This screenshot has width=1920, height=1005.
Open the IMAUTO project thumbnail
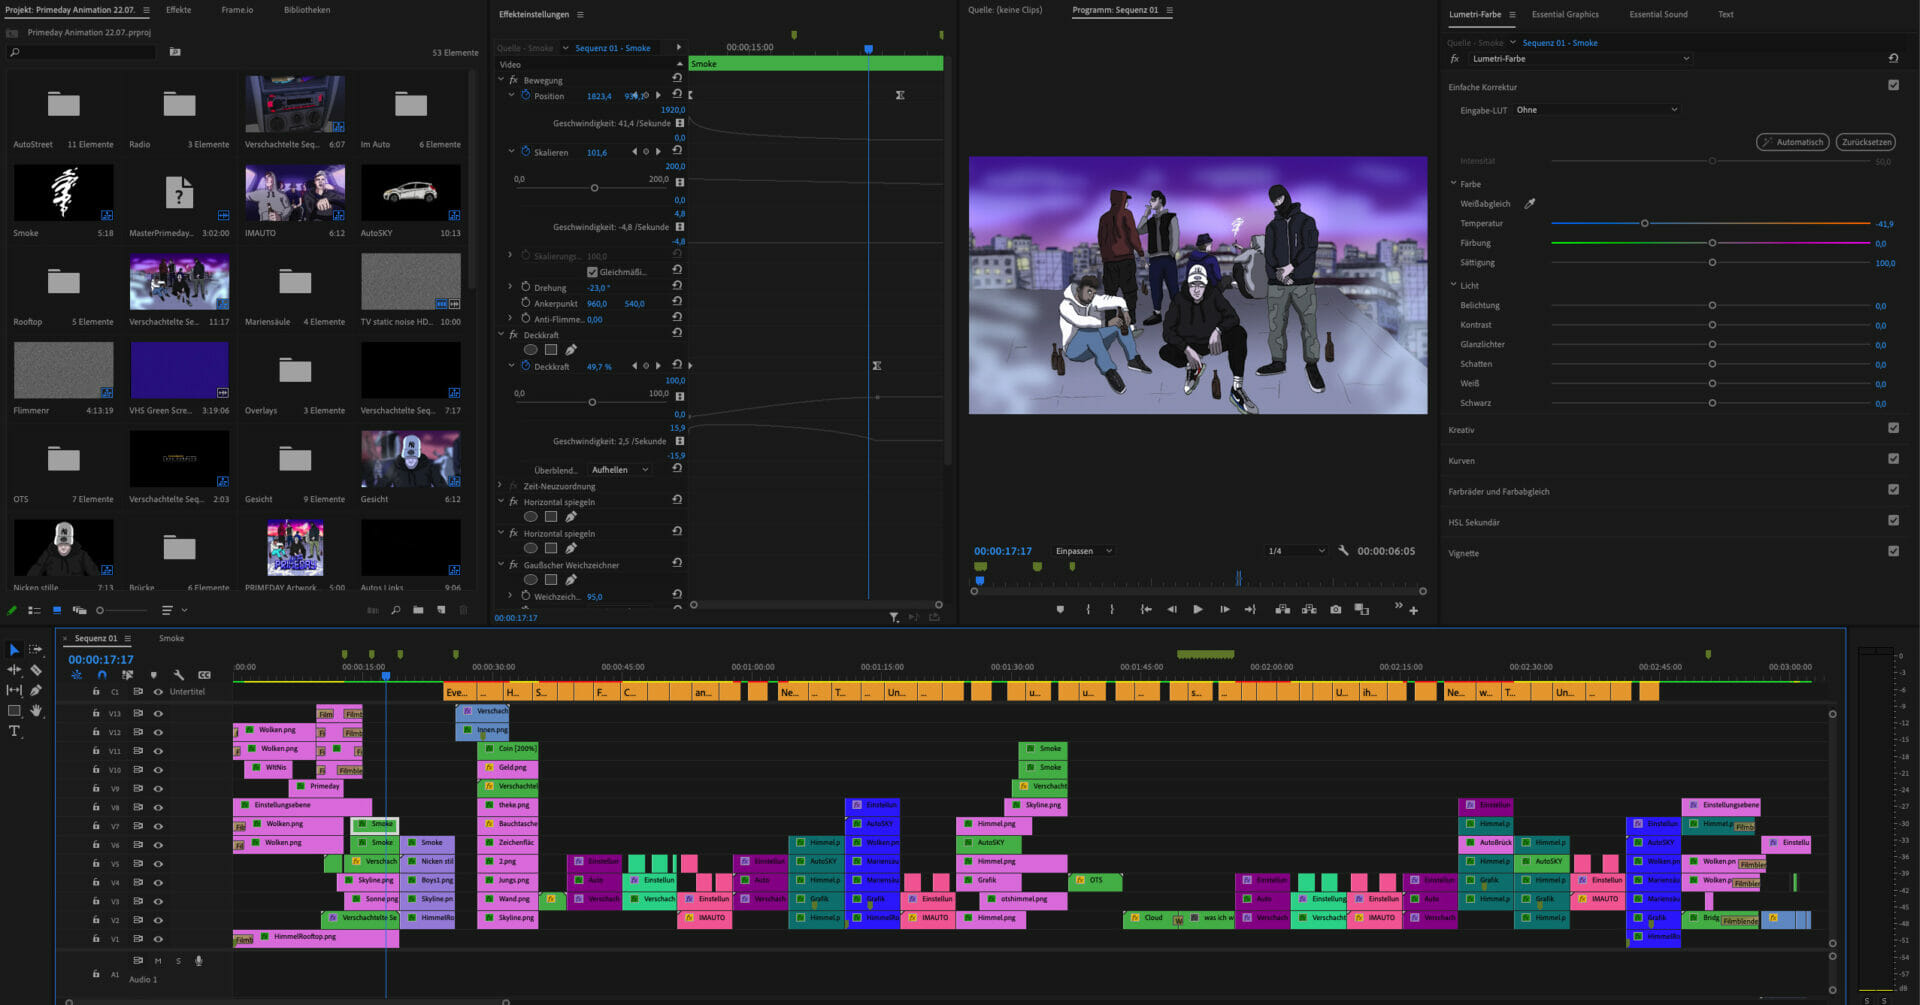[295, 193]
